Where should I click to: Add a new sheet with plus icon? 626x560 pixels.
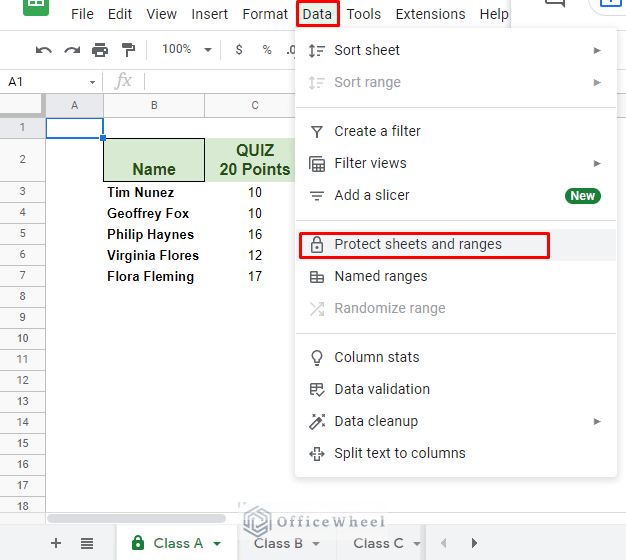pos(56,543)
